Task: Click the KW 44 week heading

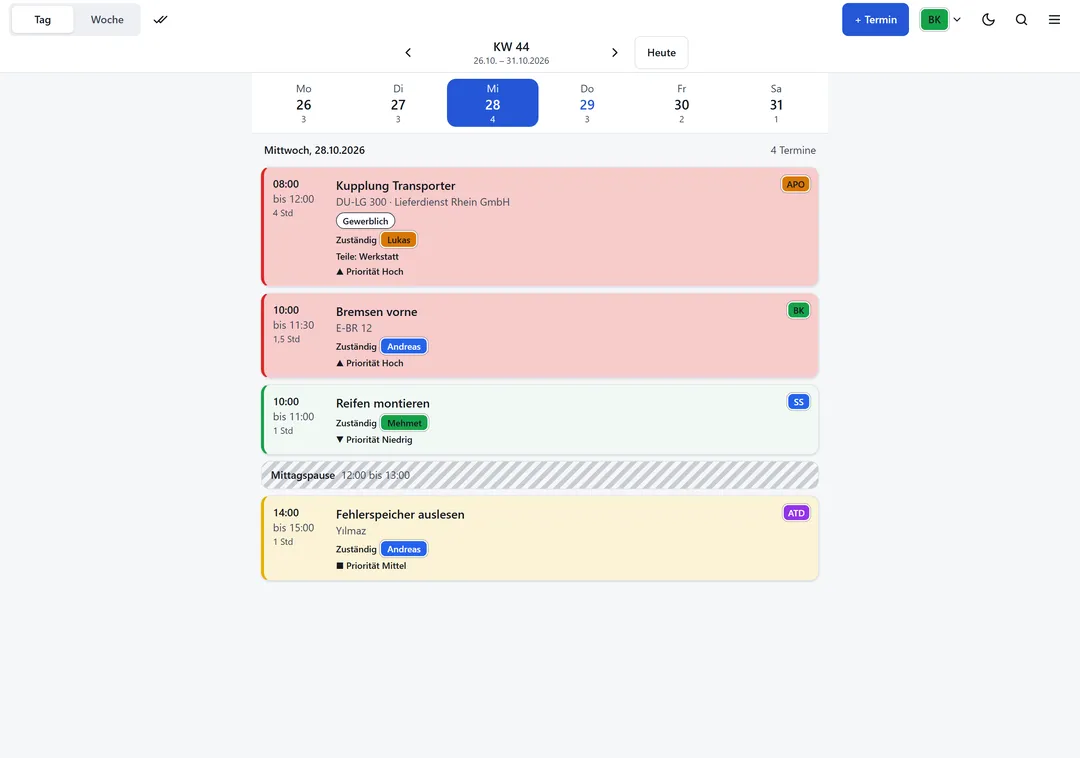Action: [511, 47]
